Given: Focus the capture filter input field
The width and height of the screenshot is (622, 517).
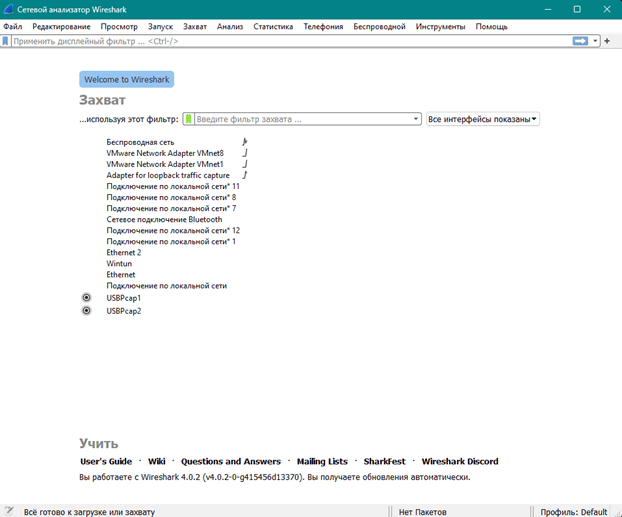Looking at the screenshot, I should [303, 119].
